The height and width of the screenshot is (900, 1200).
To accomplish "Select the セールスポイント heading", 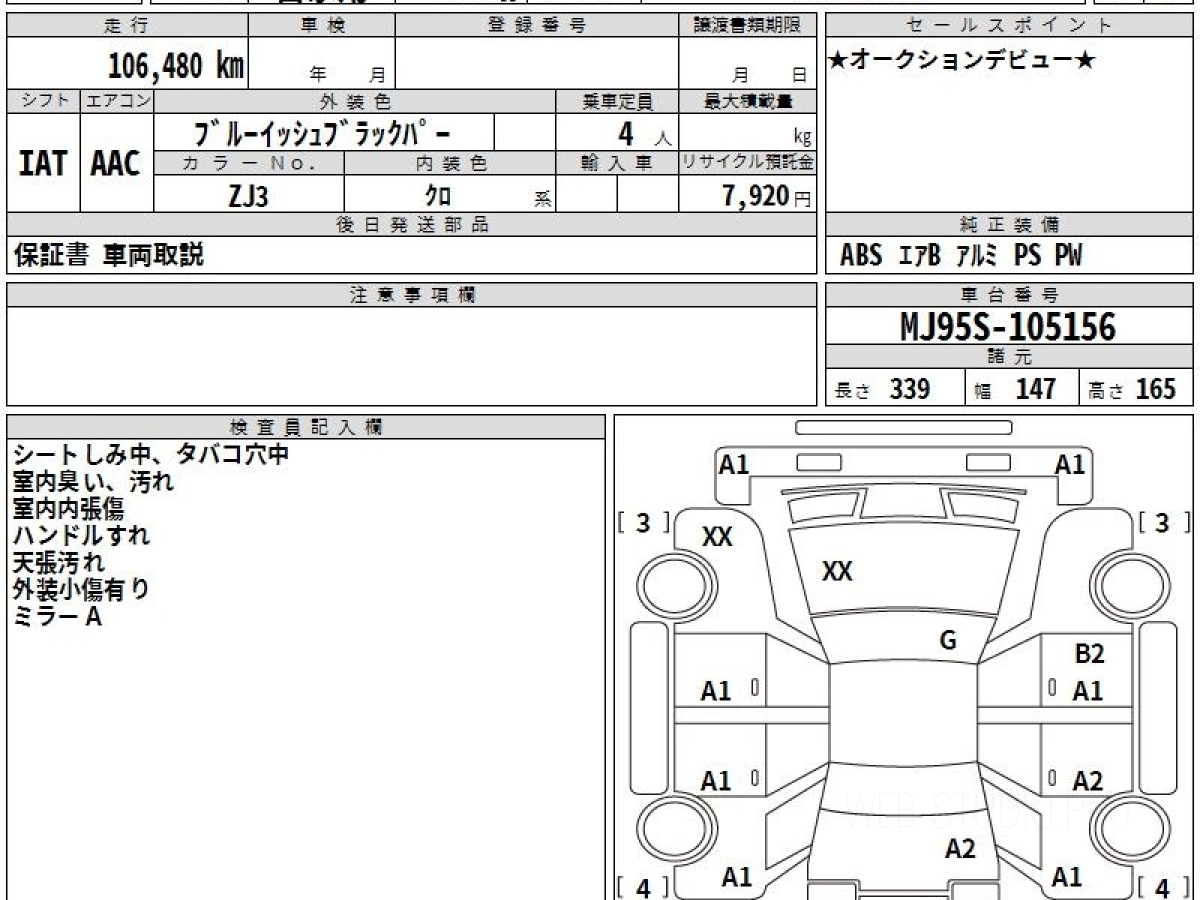I will point(1009,26).
